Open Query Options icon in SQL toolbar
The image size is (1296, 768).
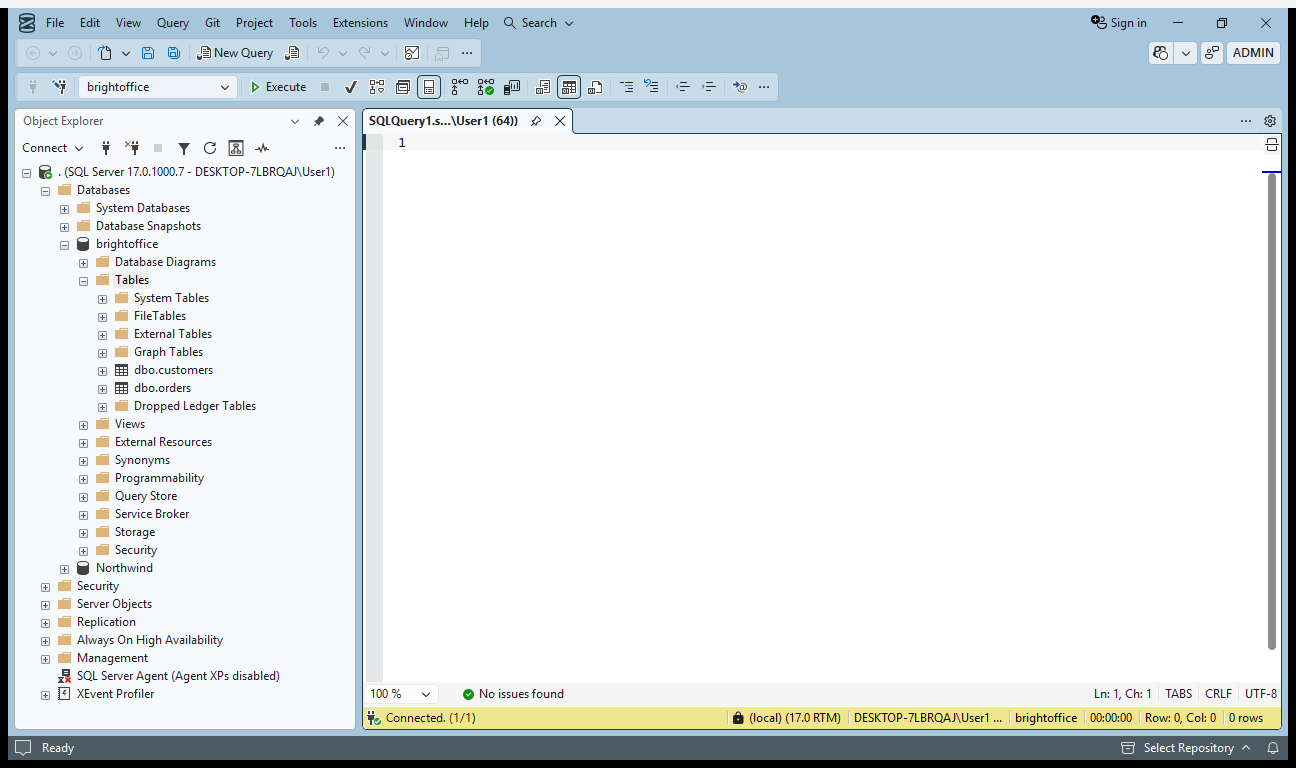point(403,87)
